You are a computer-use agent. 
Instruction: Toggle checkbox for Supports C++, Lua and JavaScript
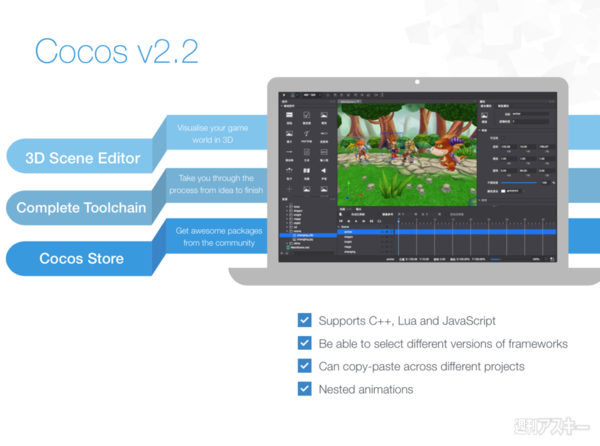305,320
